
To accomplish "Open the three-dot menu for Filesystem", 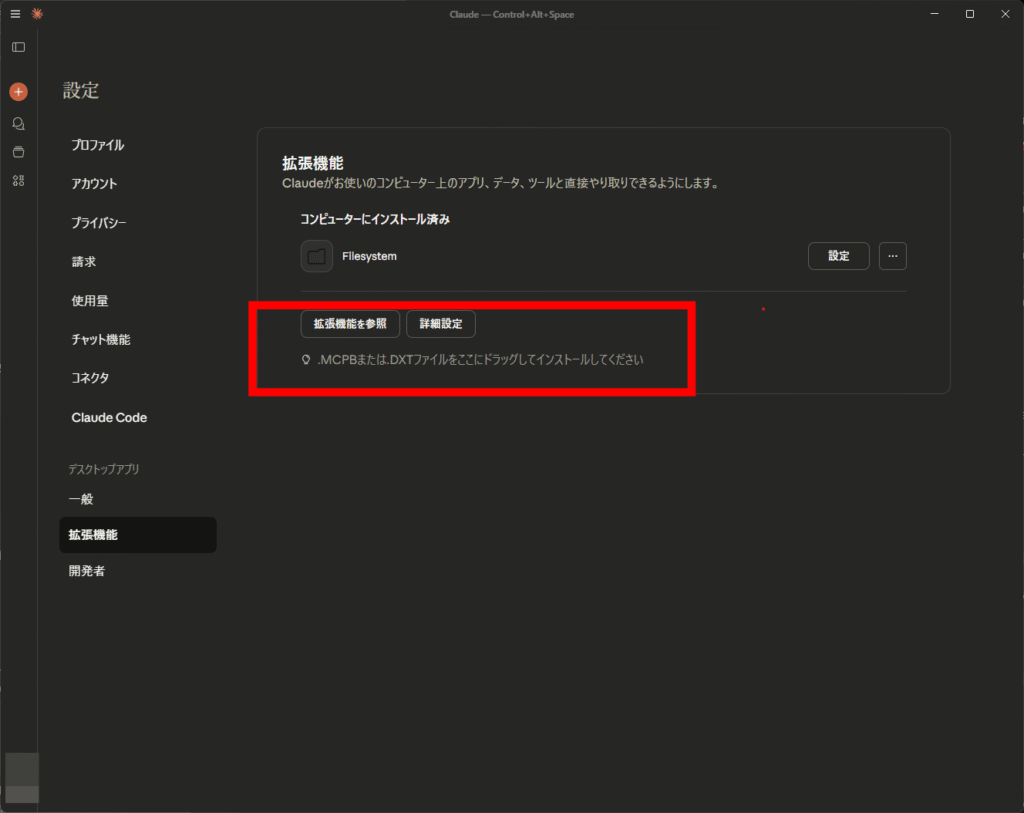I will (892, 256).
